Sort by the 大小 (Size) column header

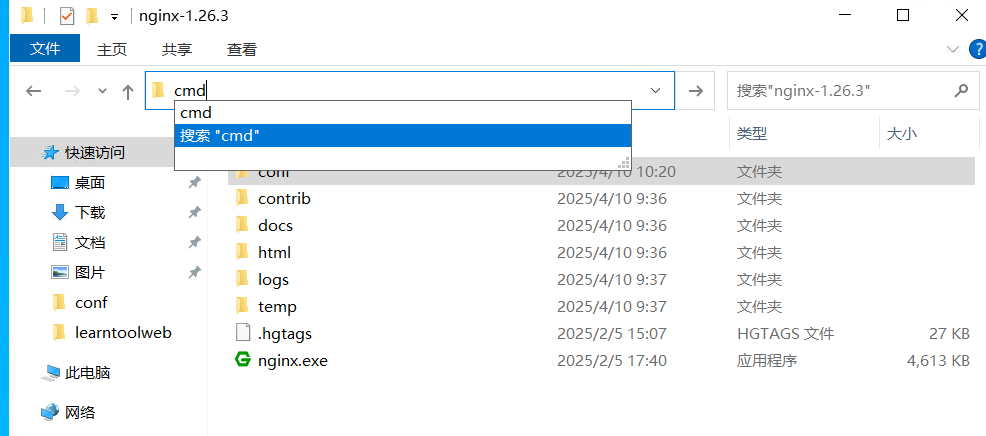tap(901, 133)
